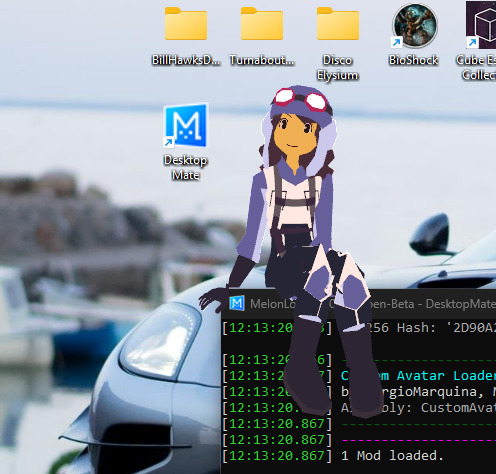Select the BioShock shortcut icon
This screenshot has width=496, height=474.
click(x=414, y=25)
